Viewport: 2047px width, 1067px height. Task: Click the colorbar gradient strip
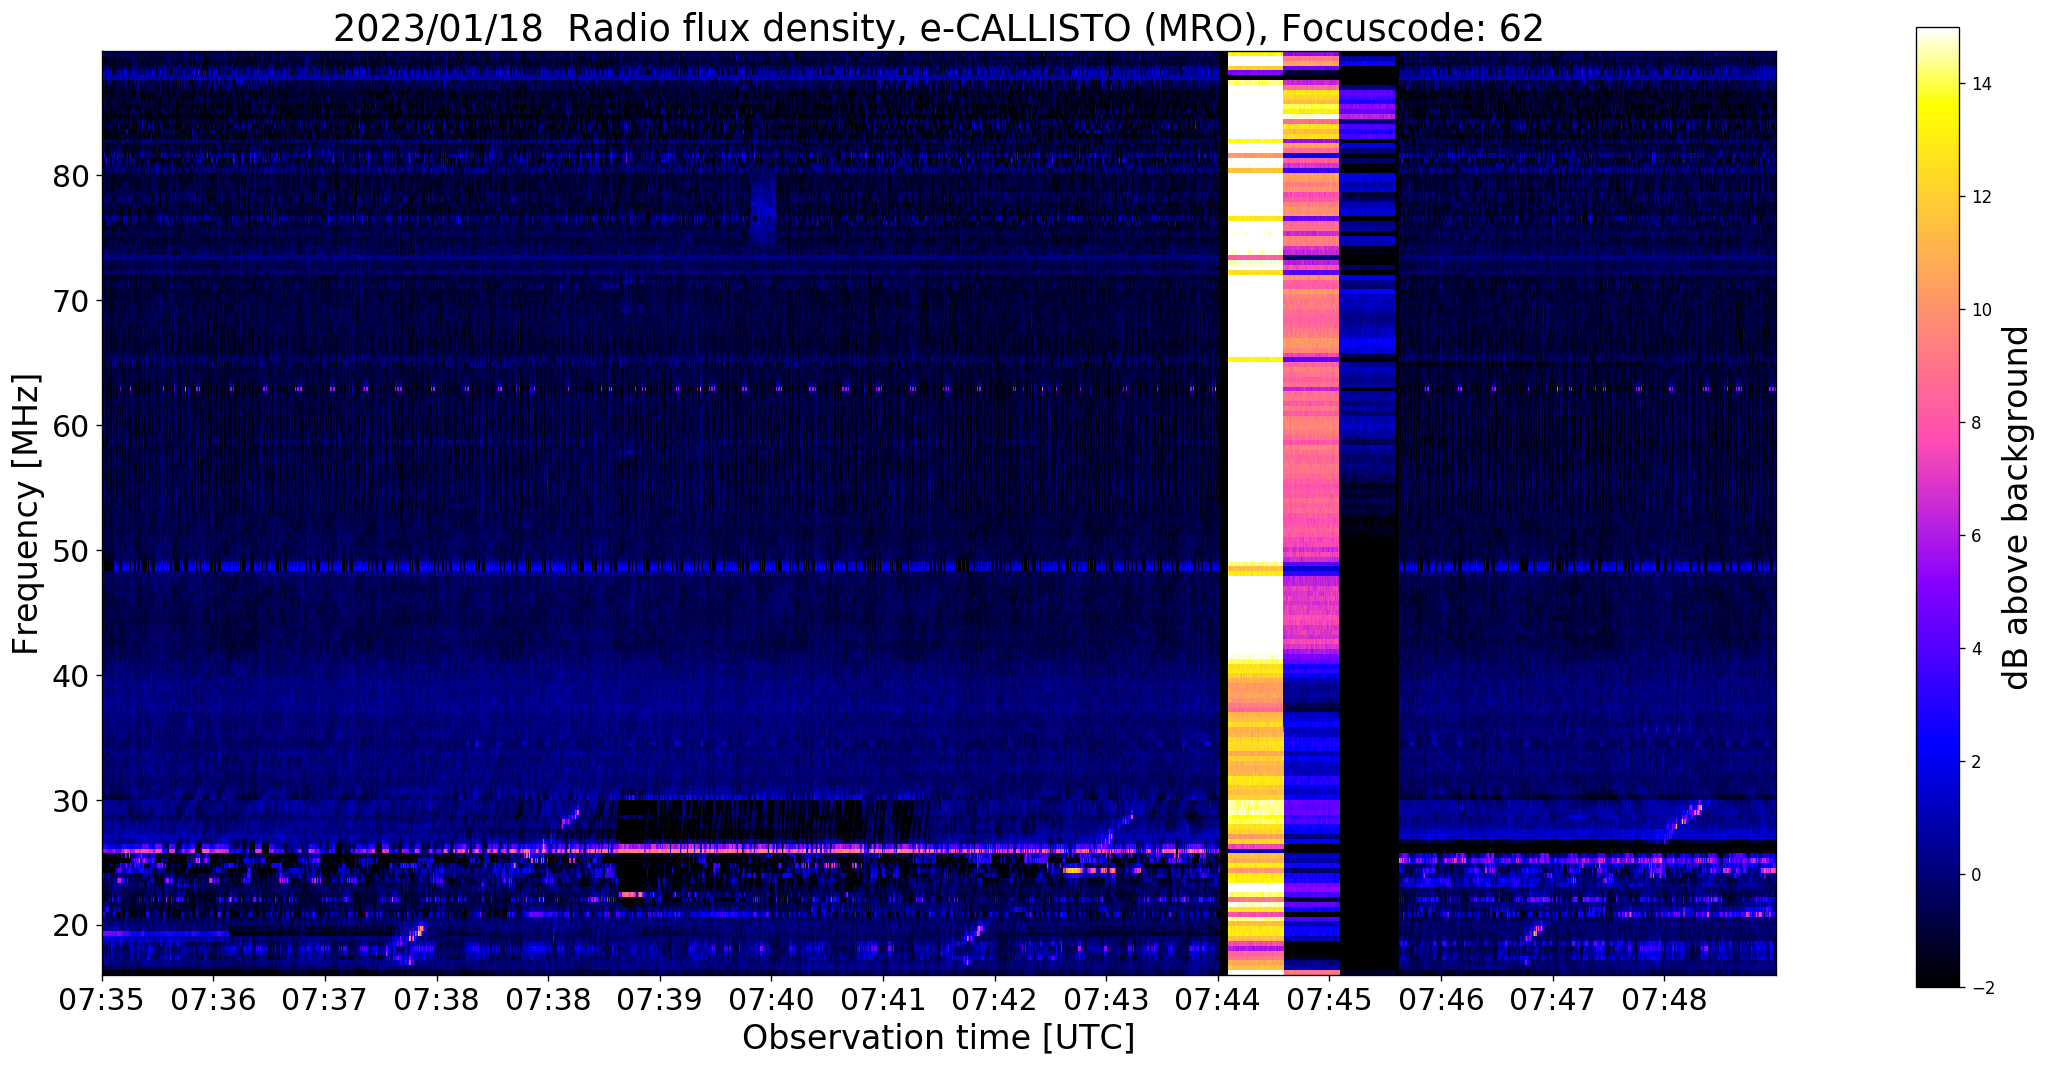[1937, 507]
